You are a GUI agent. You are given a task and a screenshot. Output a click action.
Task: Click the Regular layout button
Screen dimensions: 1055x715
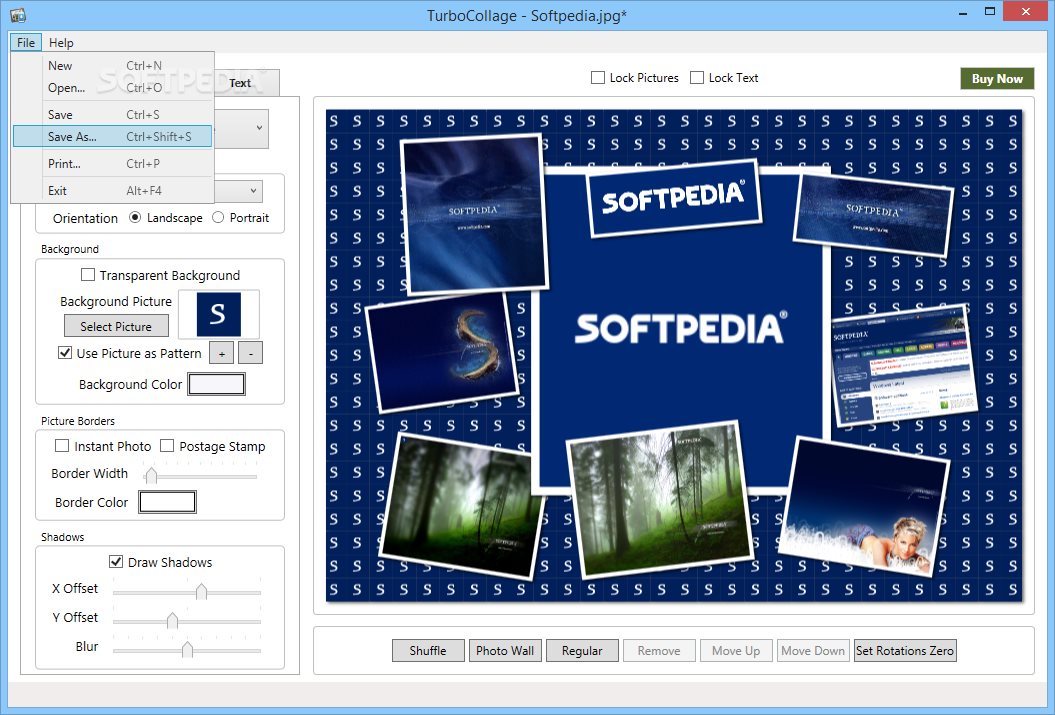(x=582, y=650)
